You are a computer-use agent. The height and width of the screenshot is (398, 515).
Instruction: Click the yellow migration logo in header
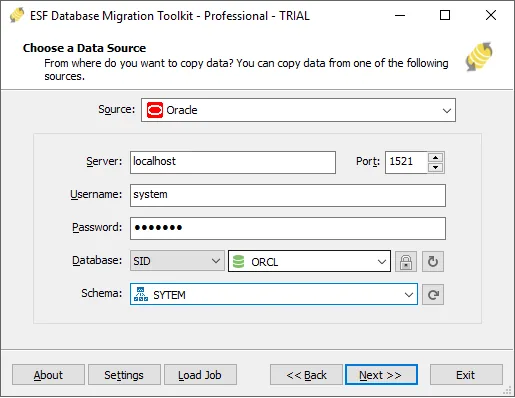click(479, 56)
